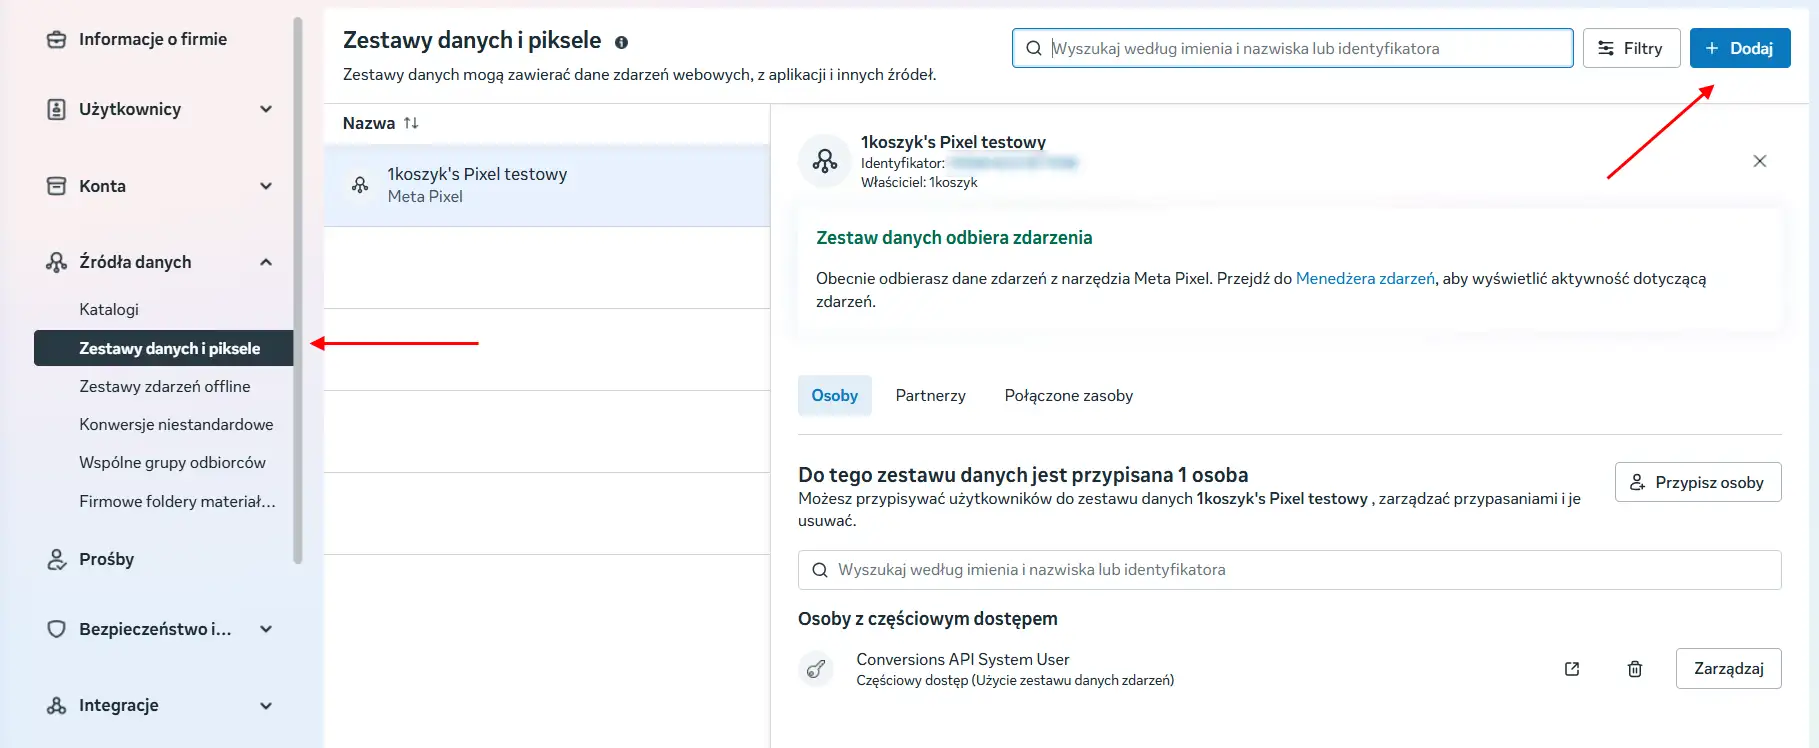Collapse the Źródła danych section
Image resolution: width=1819 pixels, height=748 pixels.
click(x=266, y=262)
